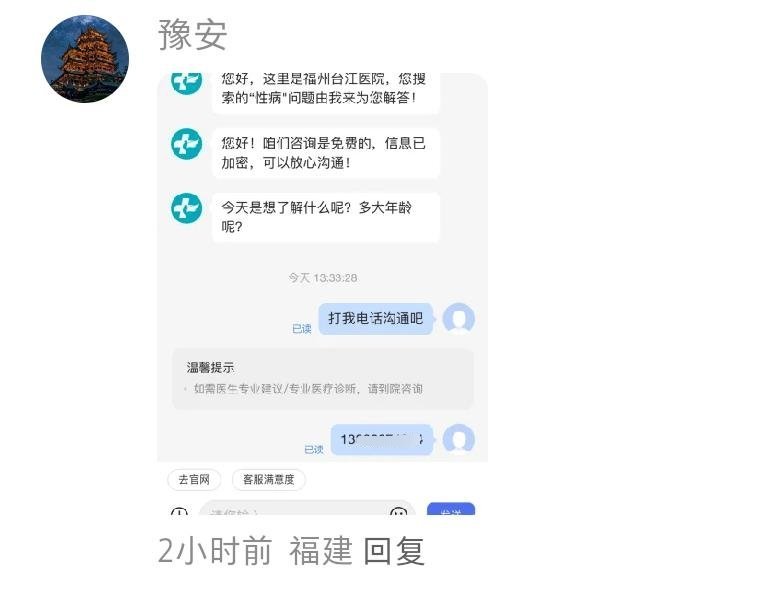Select the blurred phone number bubble
The image size is (783, 590).
click(x=382, y=439)
